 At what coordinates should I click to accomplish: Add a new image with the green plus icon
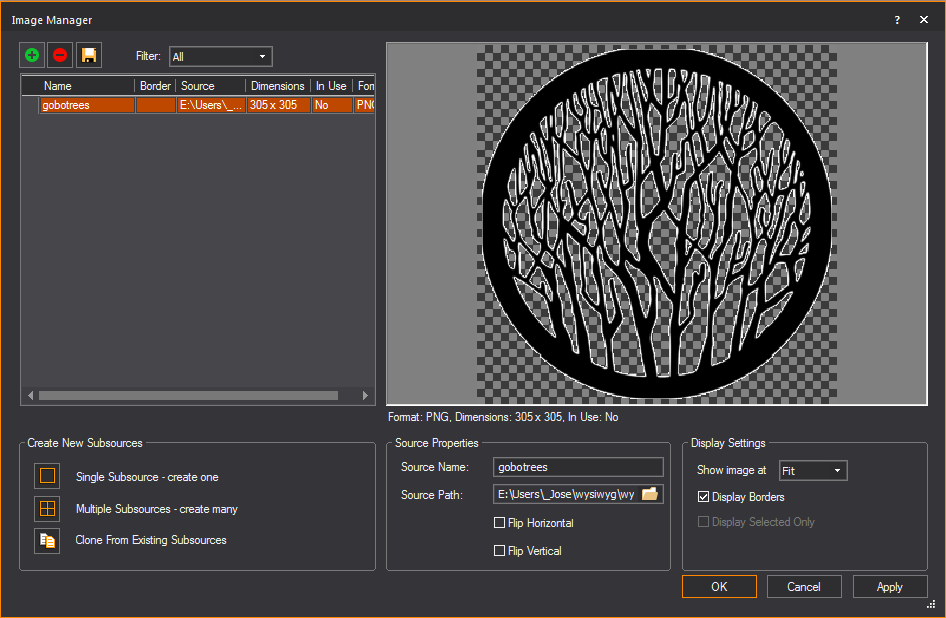(x=31, y=55)
